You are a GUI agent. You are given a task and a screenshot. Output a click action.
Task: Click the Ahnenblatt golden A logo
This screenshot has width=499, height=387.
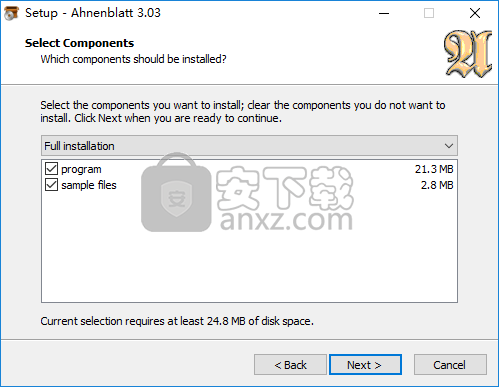point(468,54)
